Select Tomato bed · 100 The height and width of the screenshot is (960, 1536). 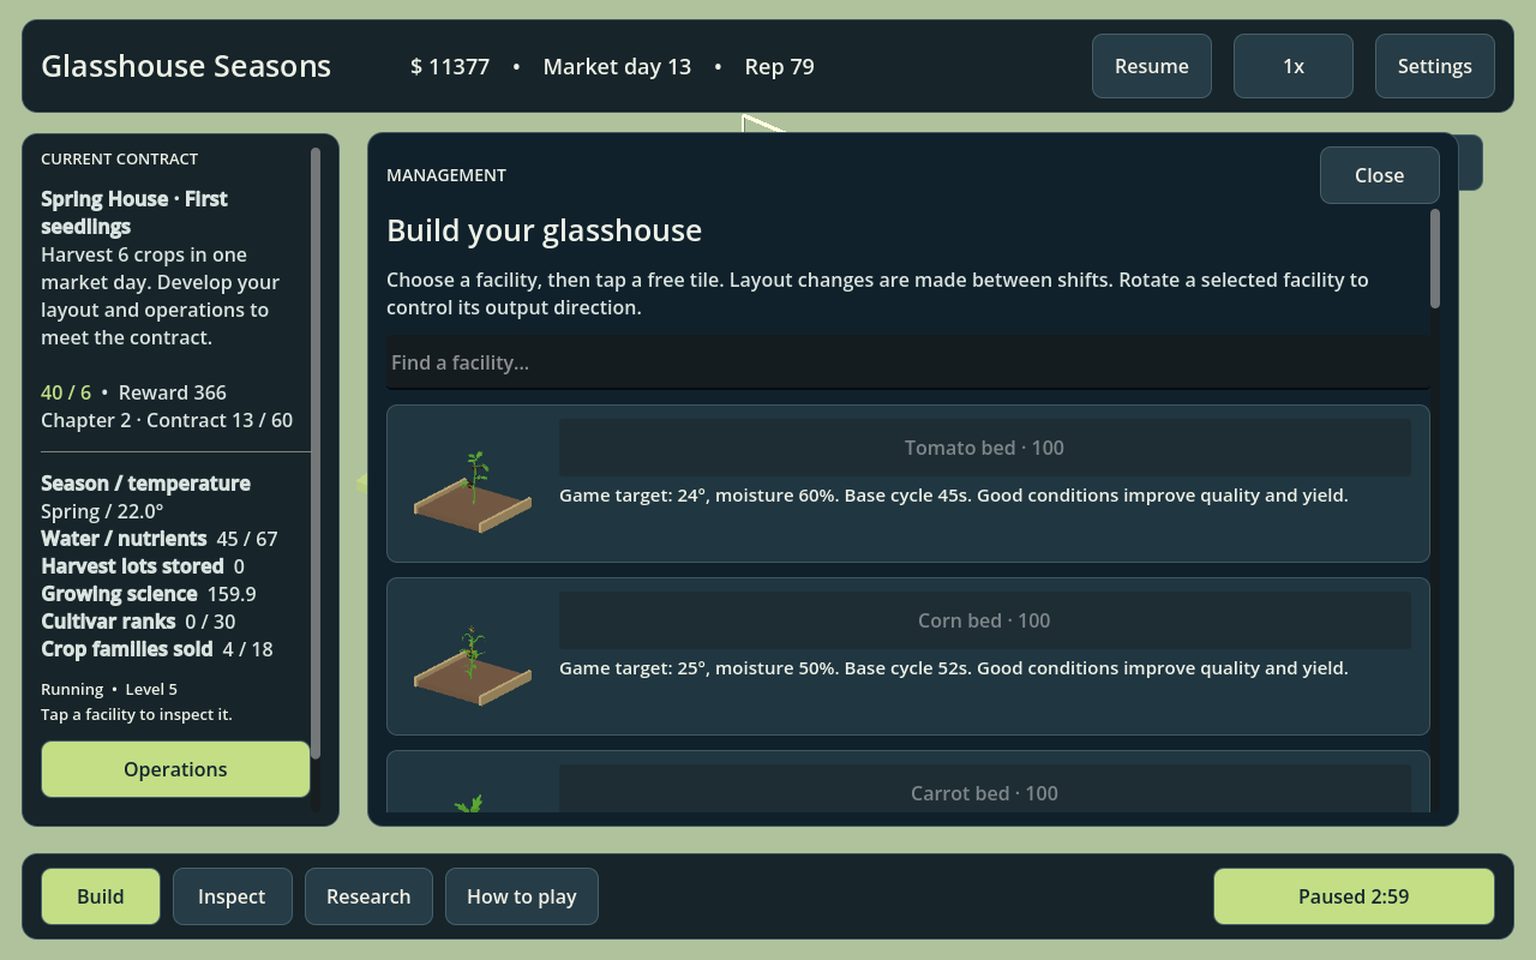984,448
